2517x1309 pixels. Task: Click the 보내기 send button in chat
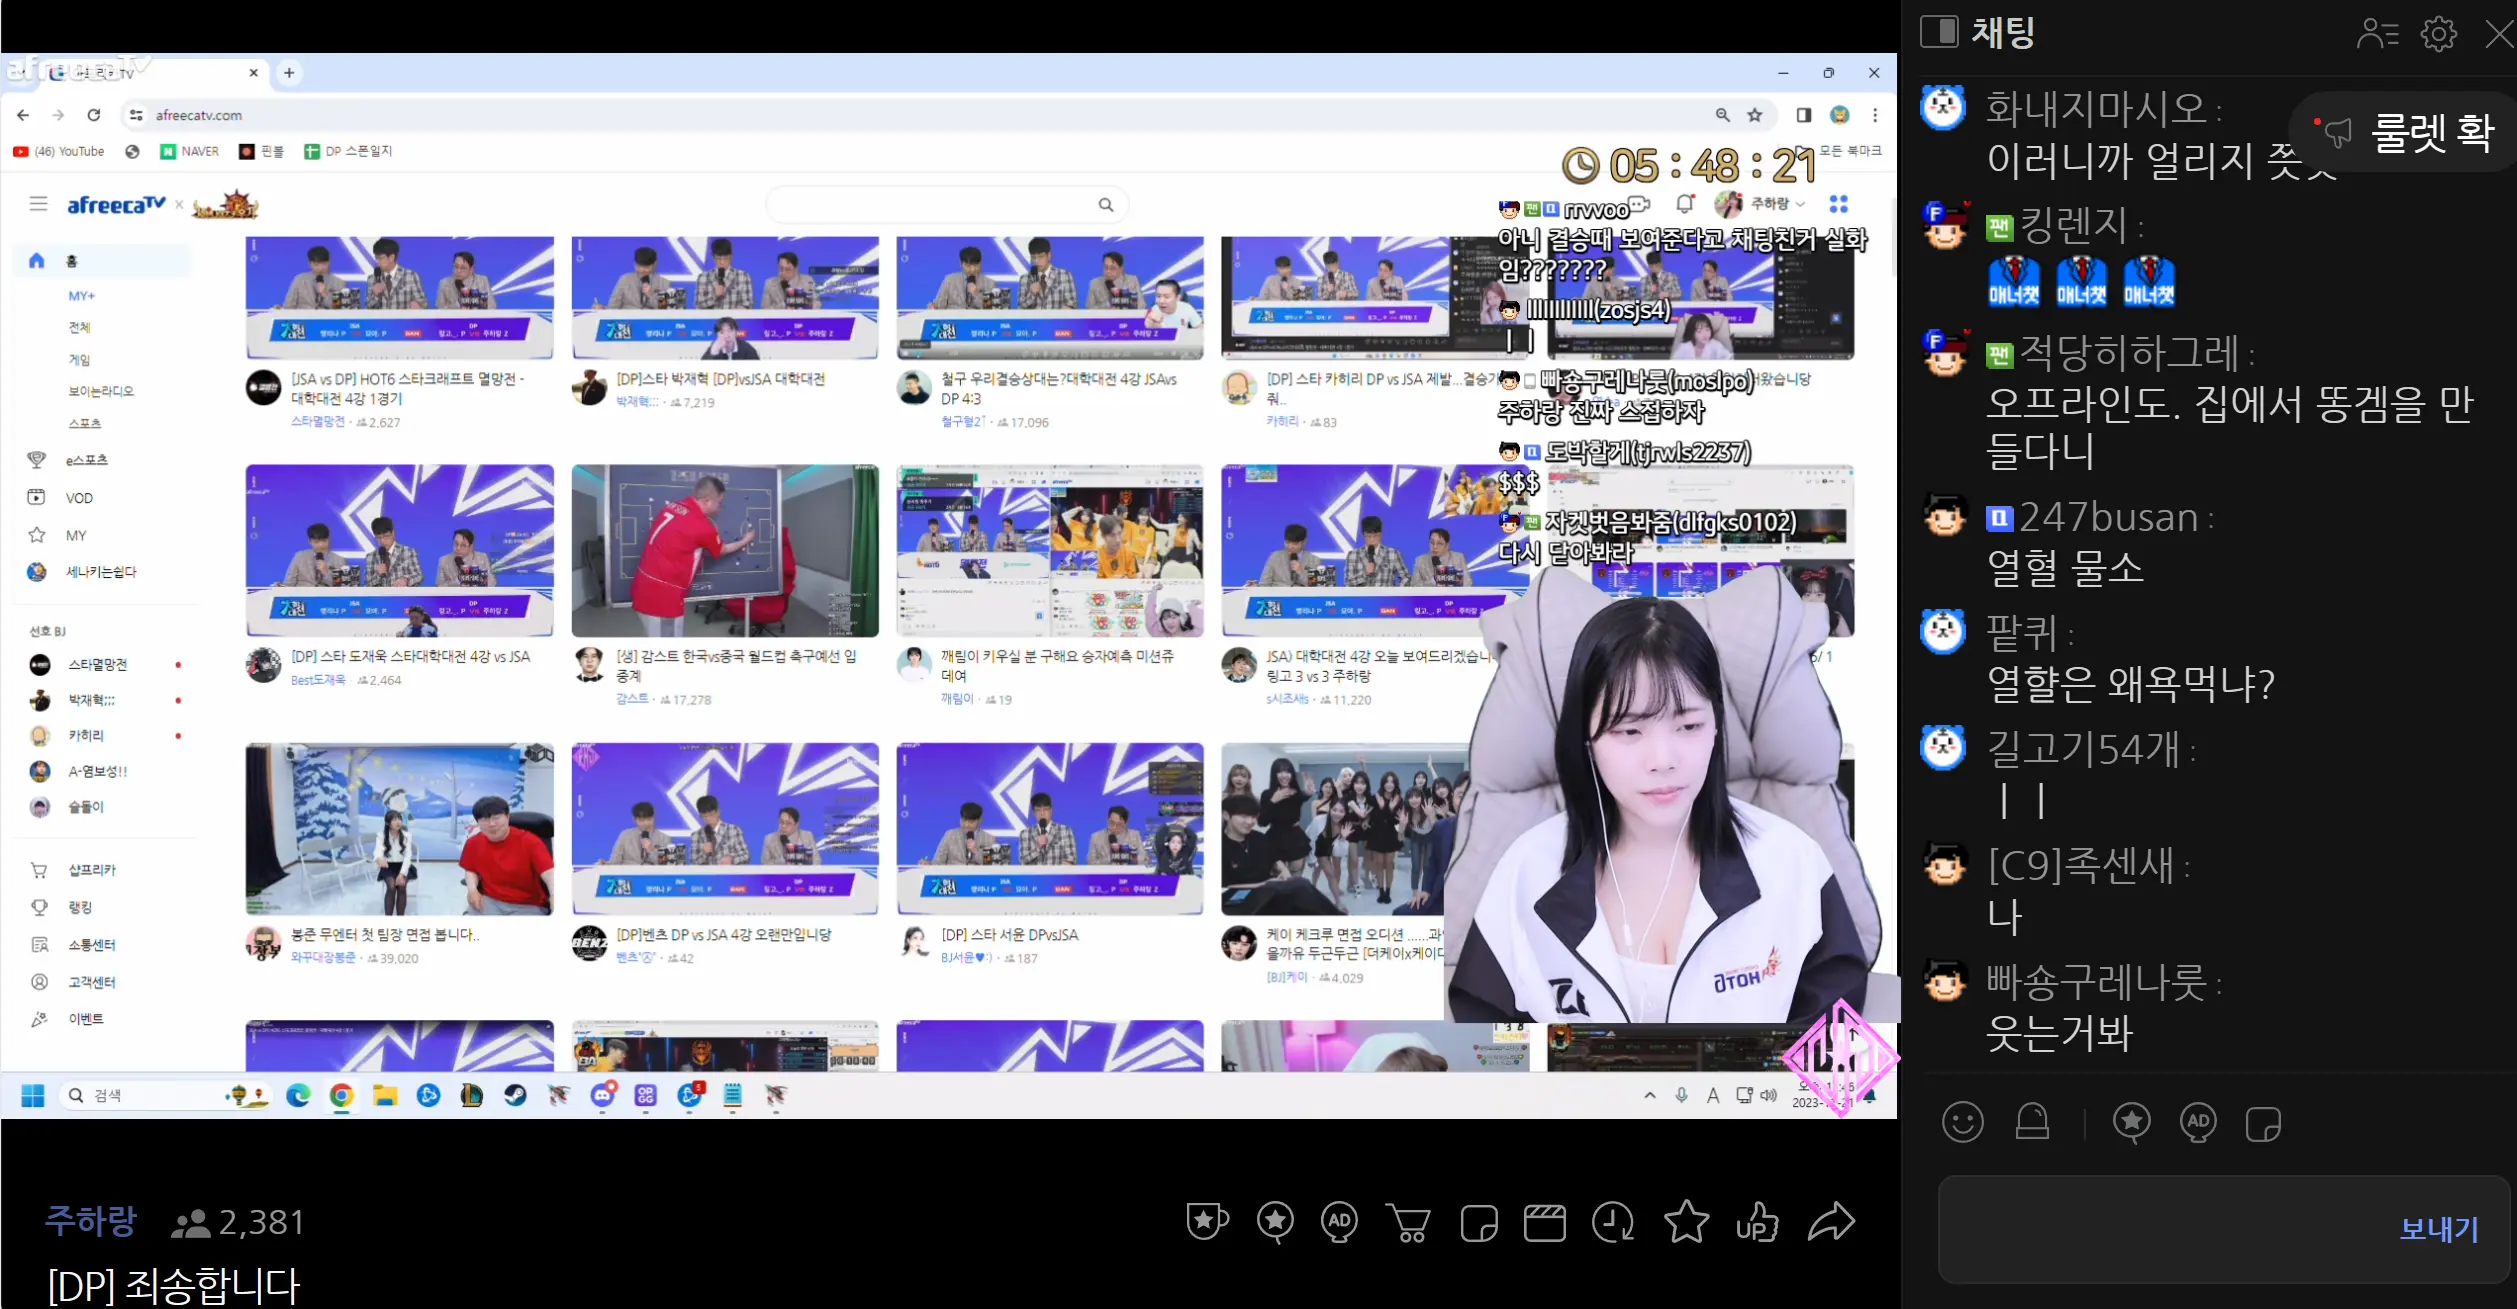(2440, 1229)
